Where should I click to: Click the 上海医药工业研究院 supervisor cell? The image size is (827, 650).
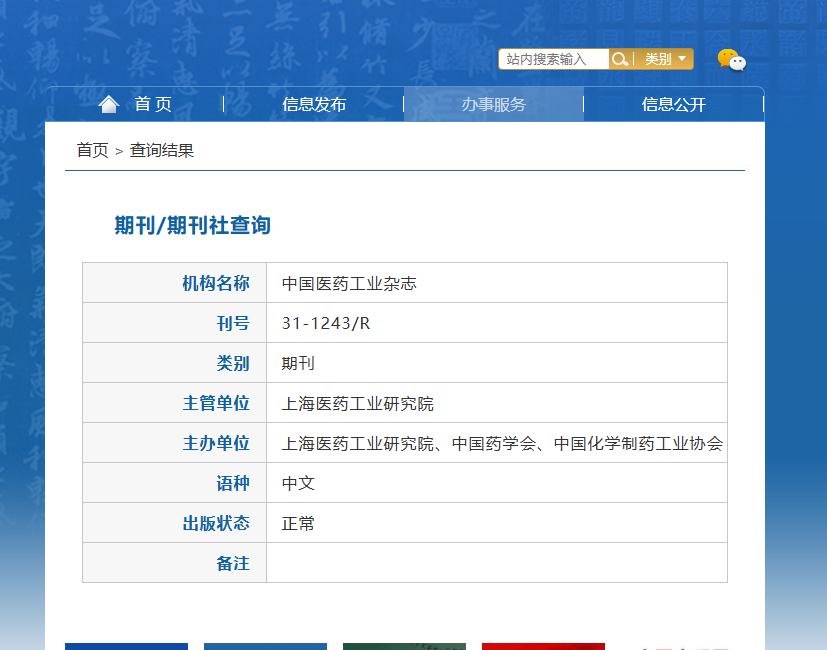(x=497, y=403)
